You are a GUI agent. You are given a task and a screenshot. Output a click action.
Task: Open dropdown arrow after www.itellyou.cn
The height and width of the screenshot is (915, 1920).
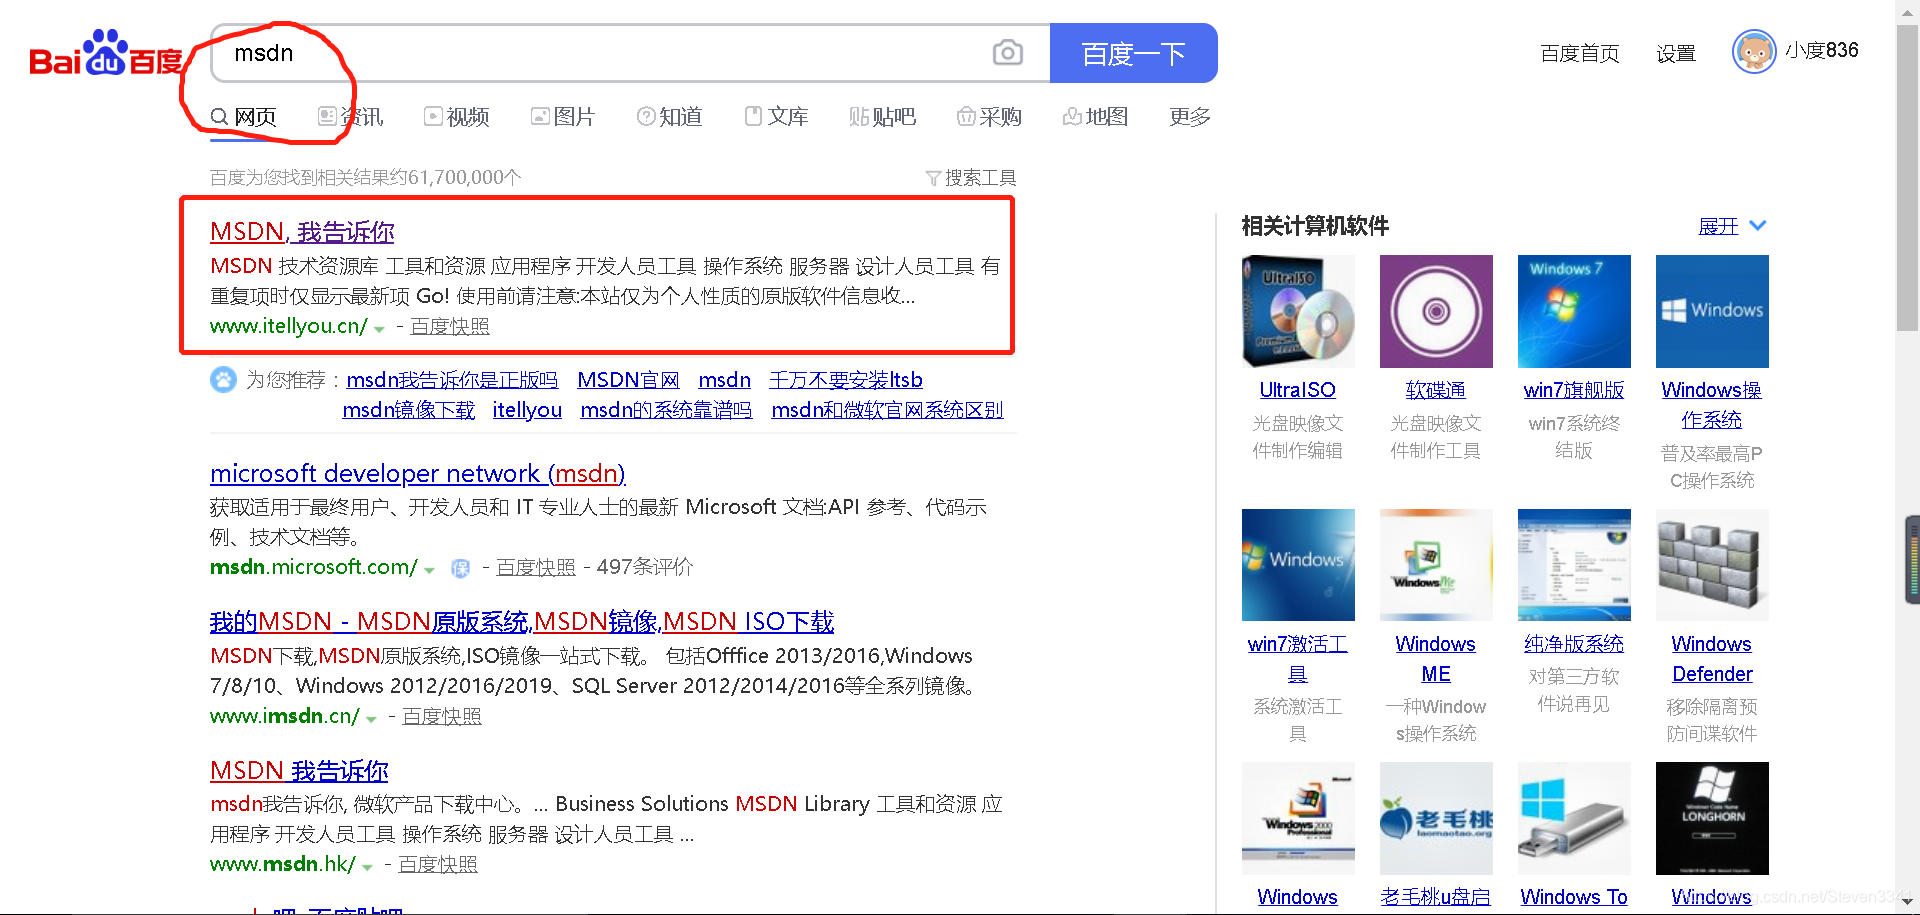tap(379, 329)
